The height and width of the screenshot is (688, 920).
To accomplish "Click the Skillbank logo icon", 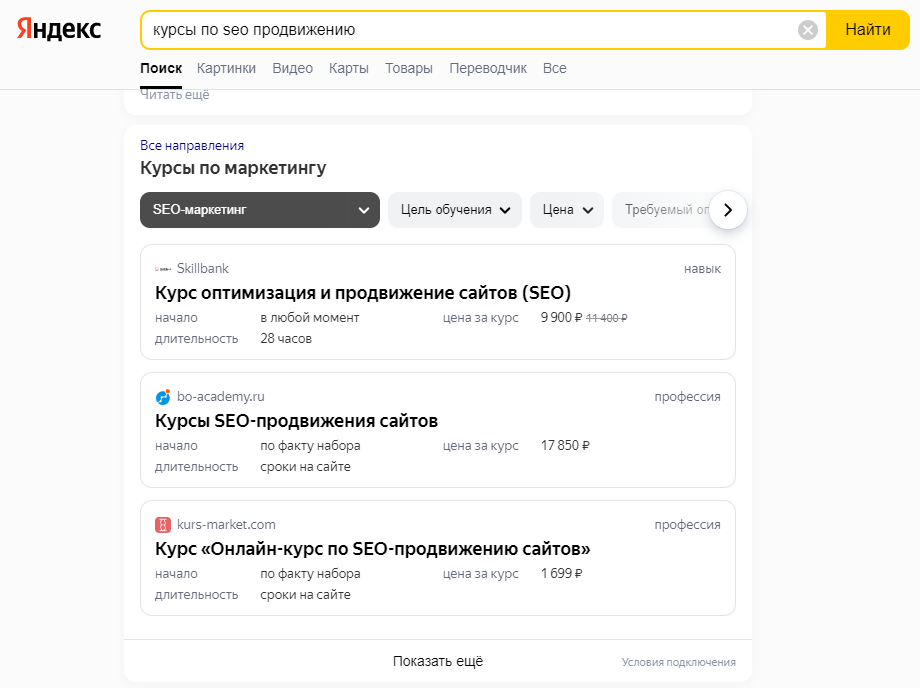I will click(x=163, y=269).
